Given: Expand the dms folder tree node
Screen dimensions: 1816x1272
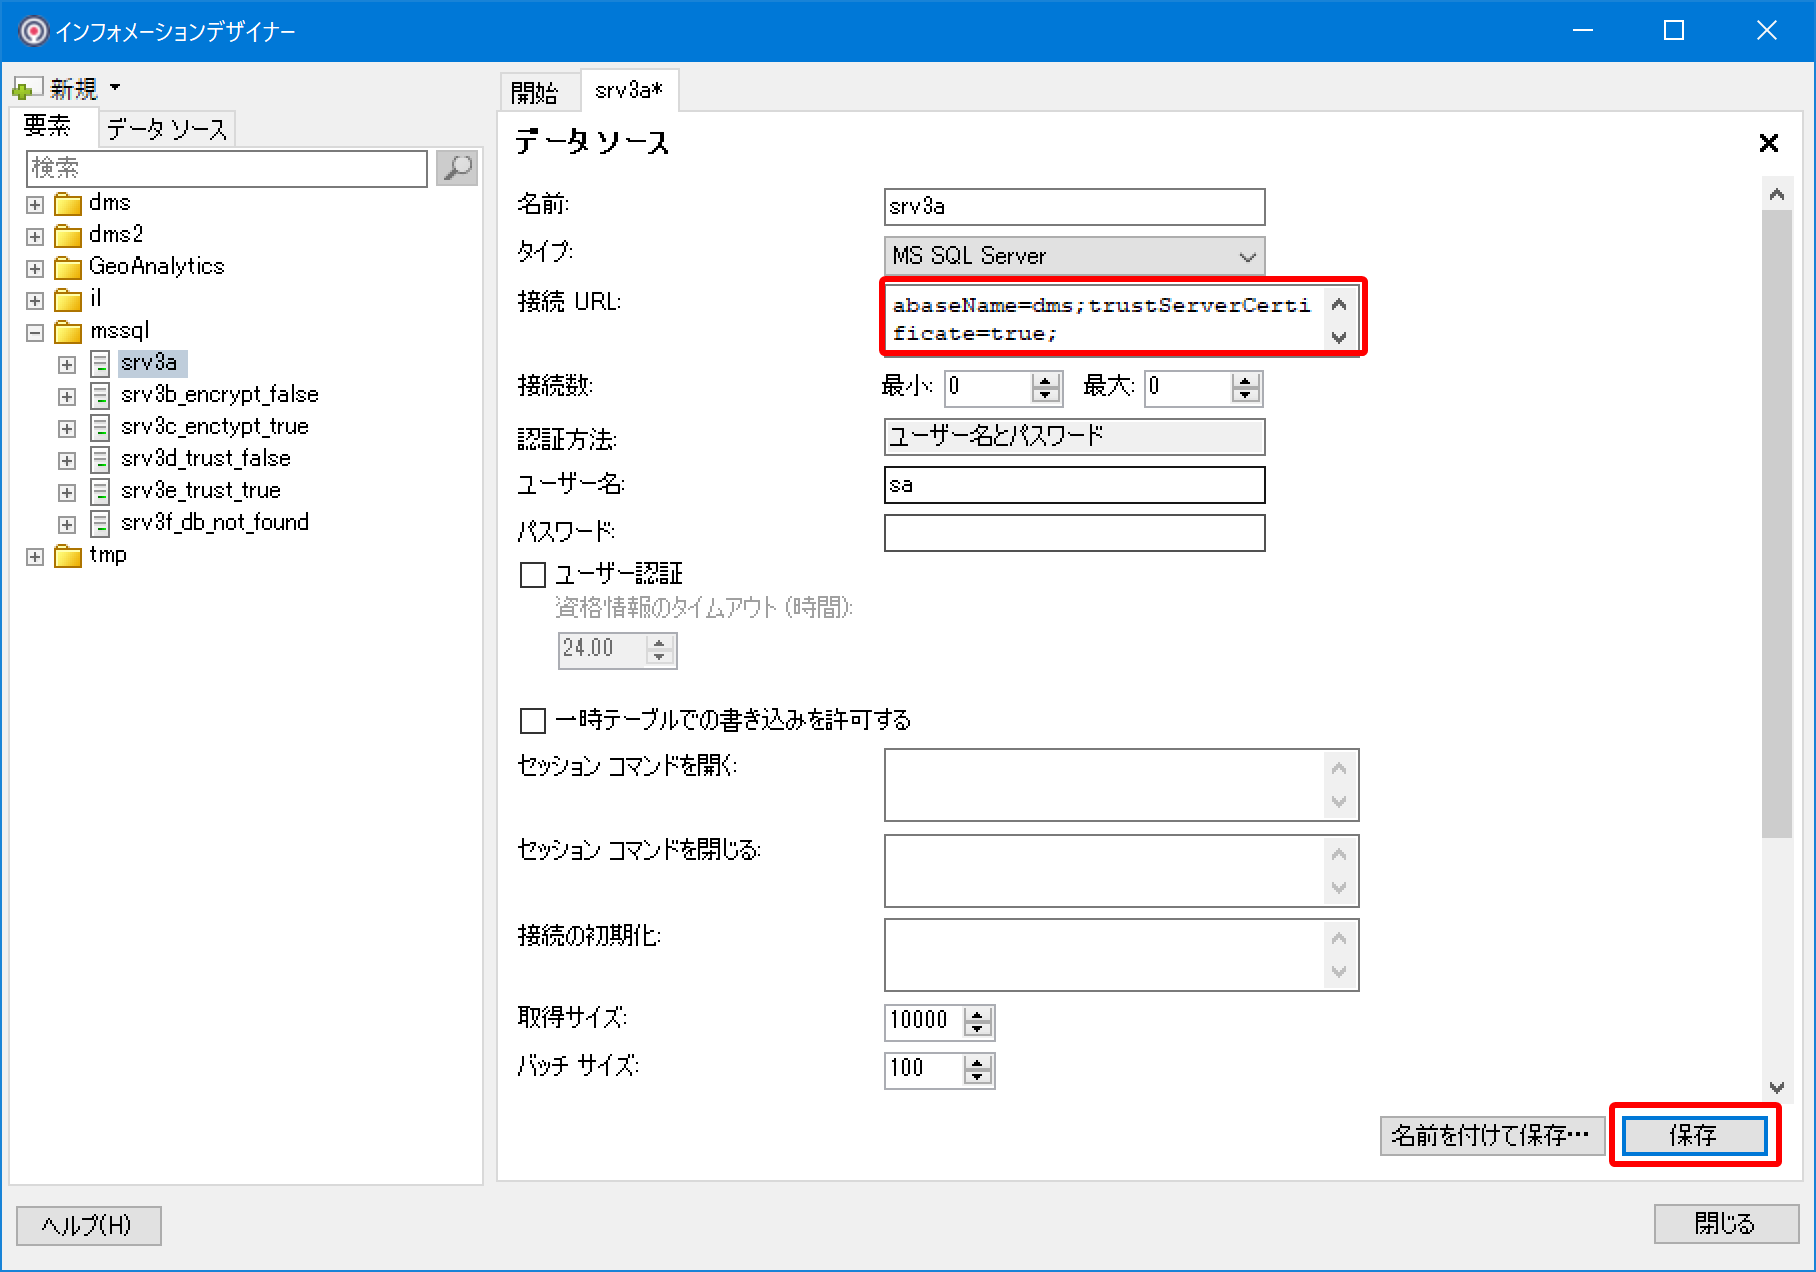Looking at the screenshot, I should click(35, 205).
